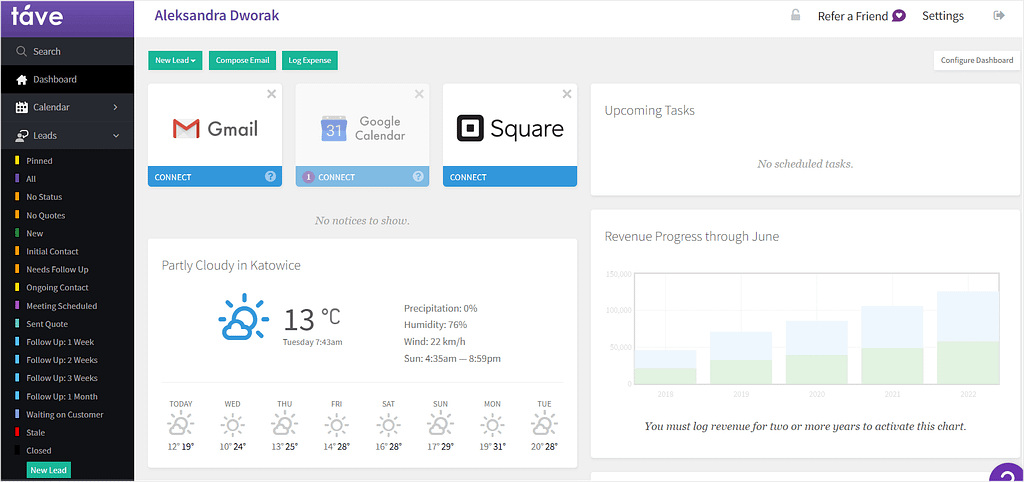Viewport: 1024px width, 482px height.
Task: Open the Search field in sidebar
Action: [x=67, y=51]
